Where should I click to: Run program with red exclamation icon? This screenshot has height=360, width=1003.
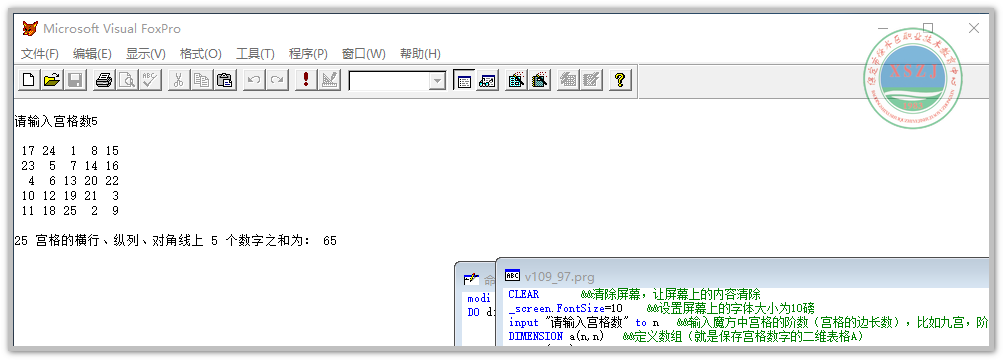click(x=306, y=80)
